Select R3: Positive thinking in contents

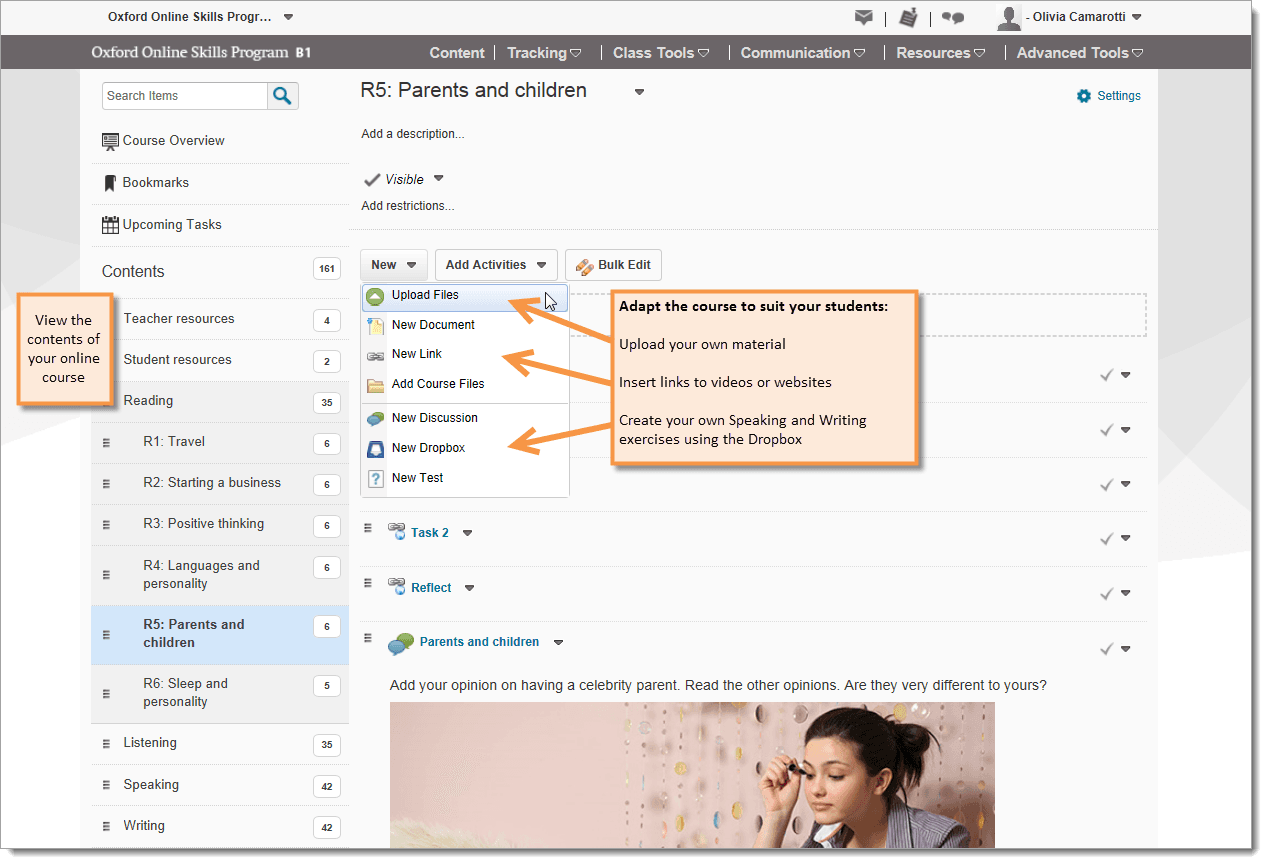pyautogui.click(x=203, y=524)
